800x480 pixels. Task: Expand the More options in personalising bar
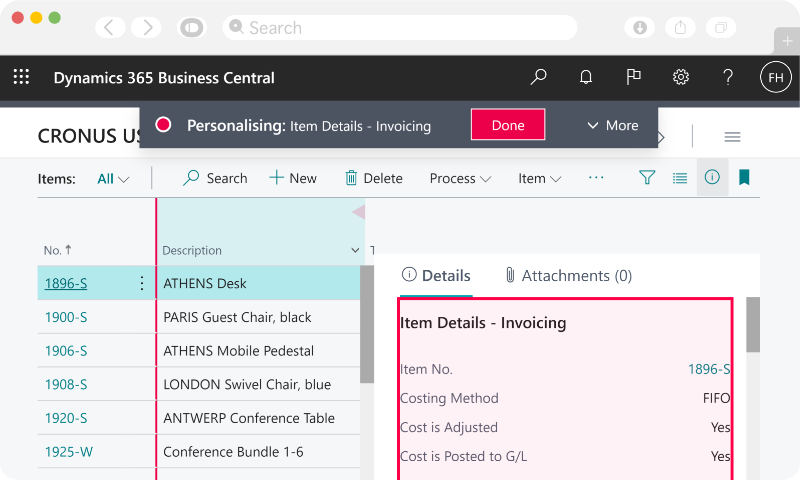pos(613,125)
